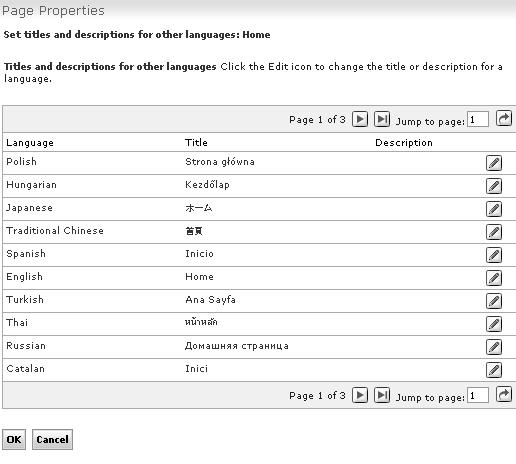The height and width of the screenshot is (464, 516).
Task: Go to next page in top pager
Action: tap(360, 119)
